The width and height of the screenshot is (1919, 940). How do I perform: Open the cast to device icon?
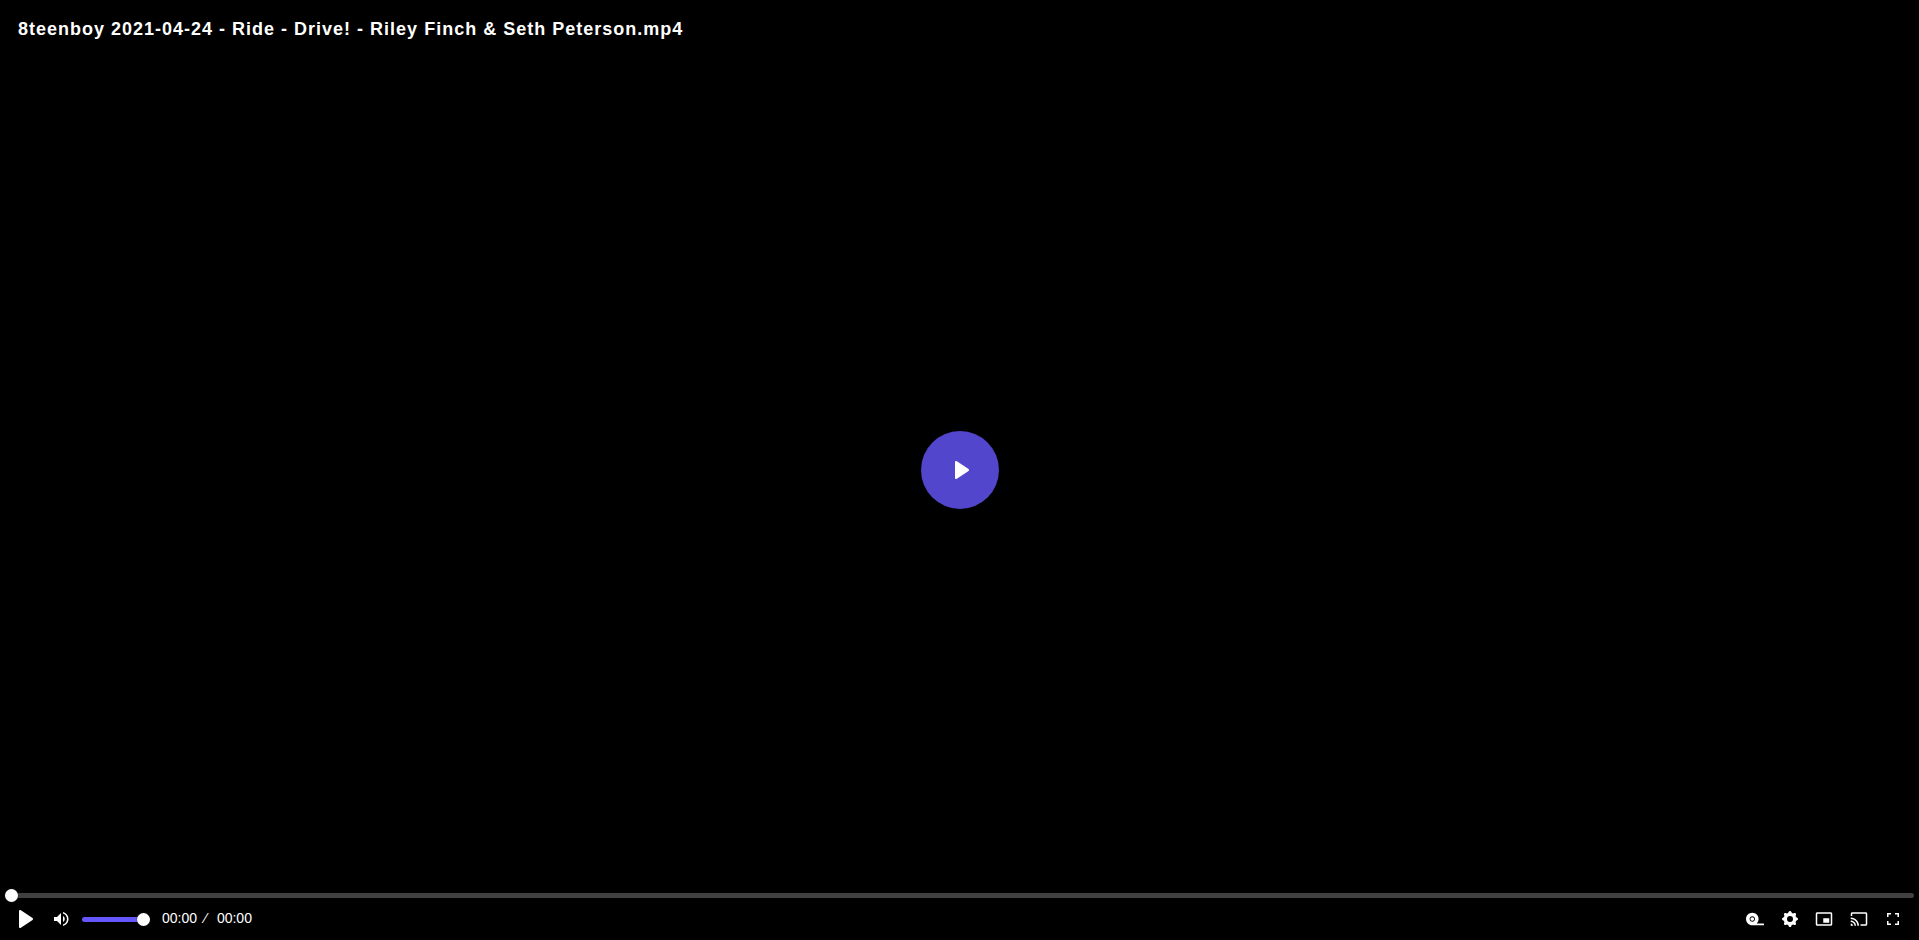tap(1859, 919)
